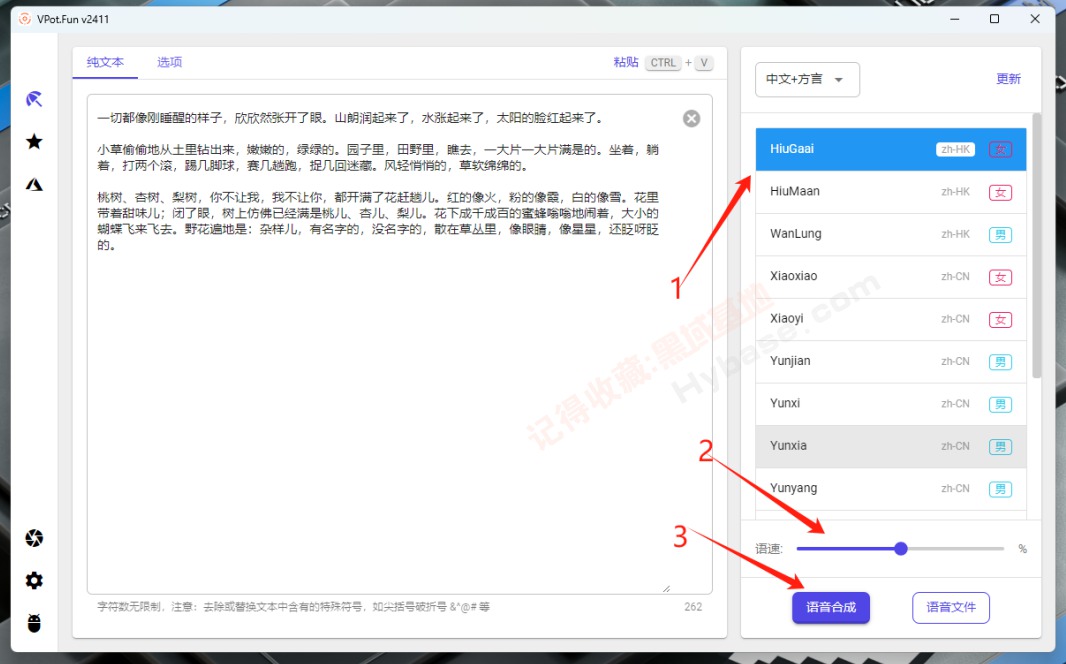Open settings gear icon in sidebar

34,580
